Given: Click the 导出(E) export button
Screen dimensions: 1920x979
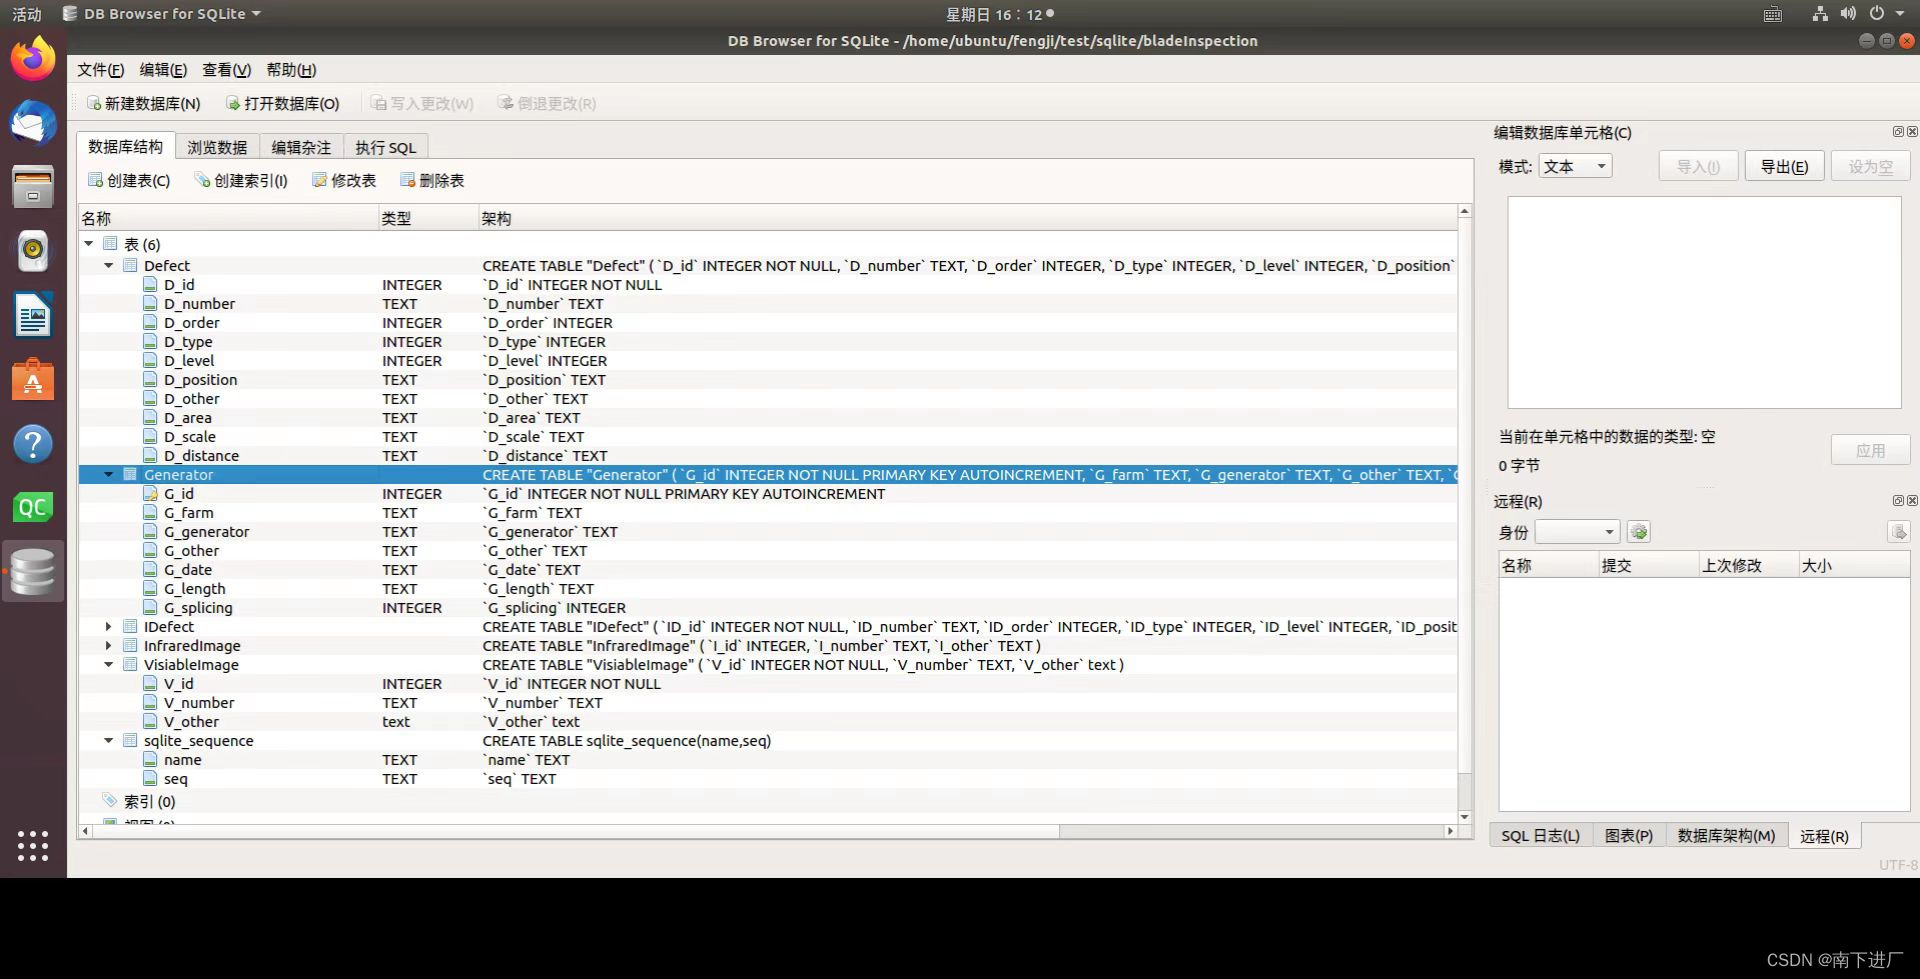Looking at the screenshot, I should (x=1784, y=166).
